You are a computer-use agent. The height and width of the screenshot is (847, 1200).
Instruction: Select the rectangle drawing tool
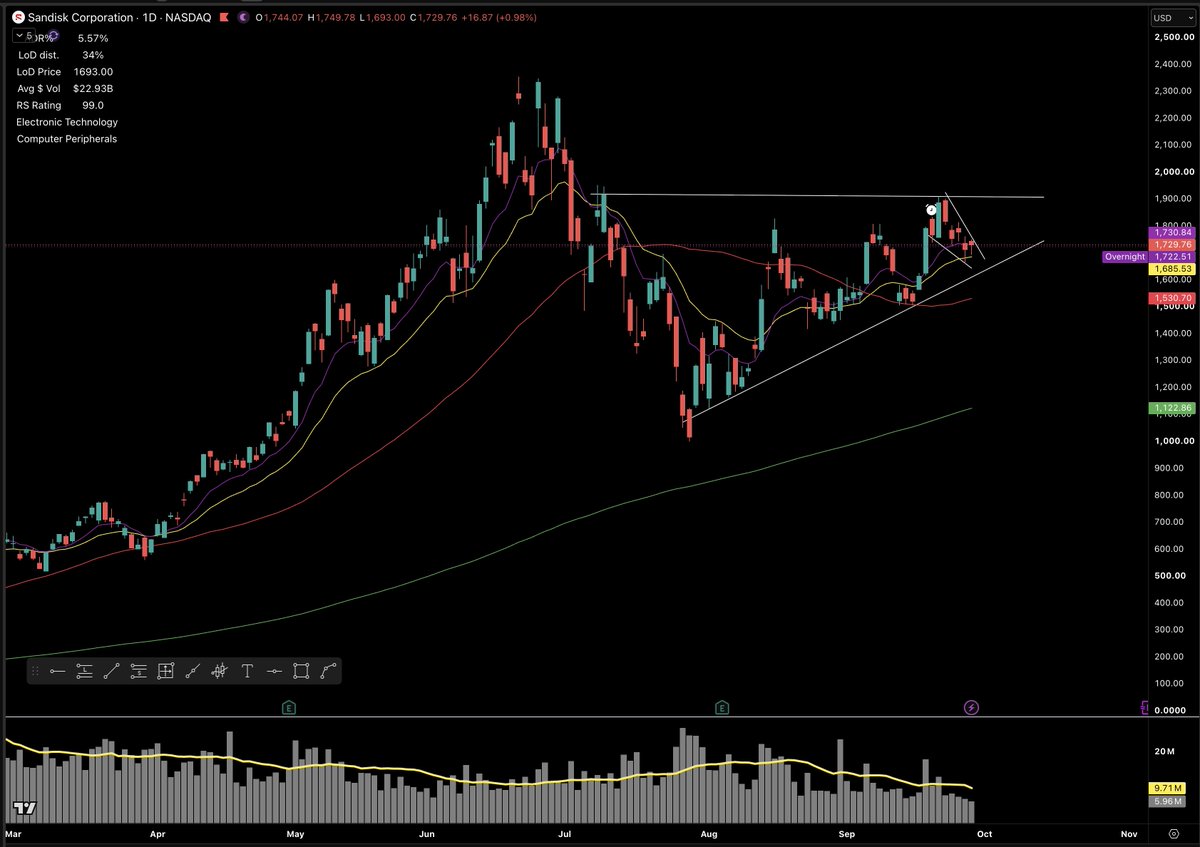(301, 671)
